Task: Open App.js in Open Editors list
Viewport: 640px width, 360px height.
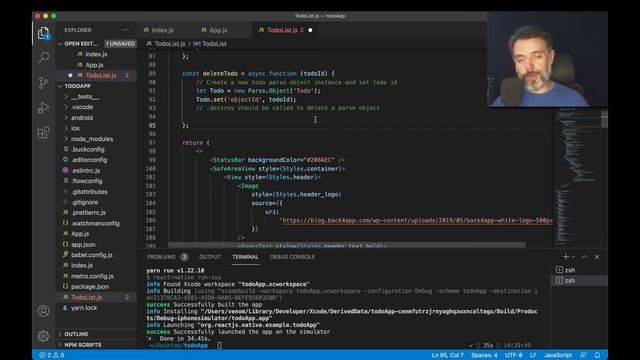Action: coord(94,64)
